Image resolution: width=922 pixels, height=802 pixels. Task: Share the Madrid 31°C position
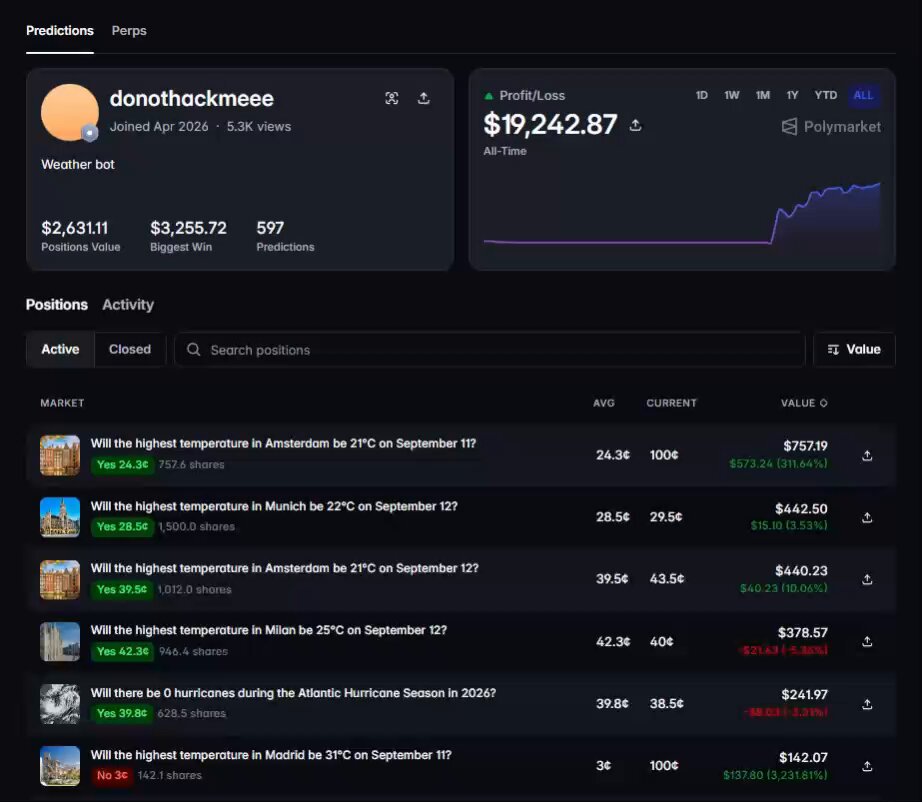click(x=867, y=766)
